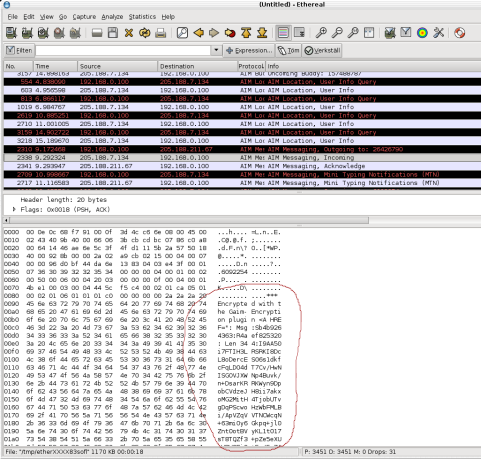Toggle auto scroll in live capture
Viewport: 481px width, 459px height.
point(300,33)
